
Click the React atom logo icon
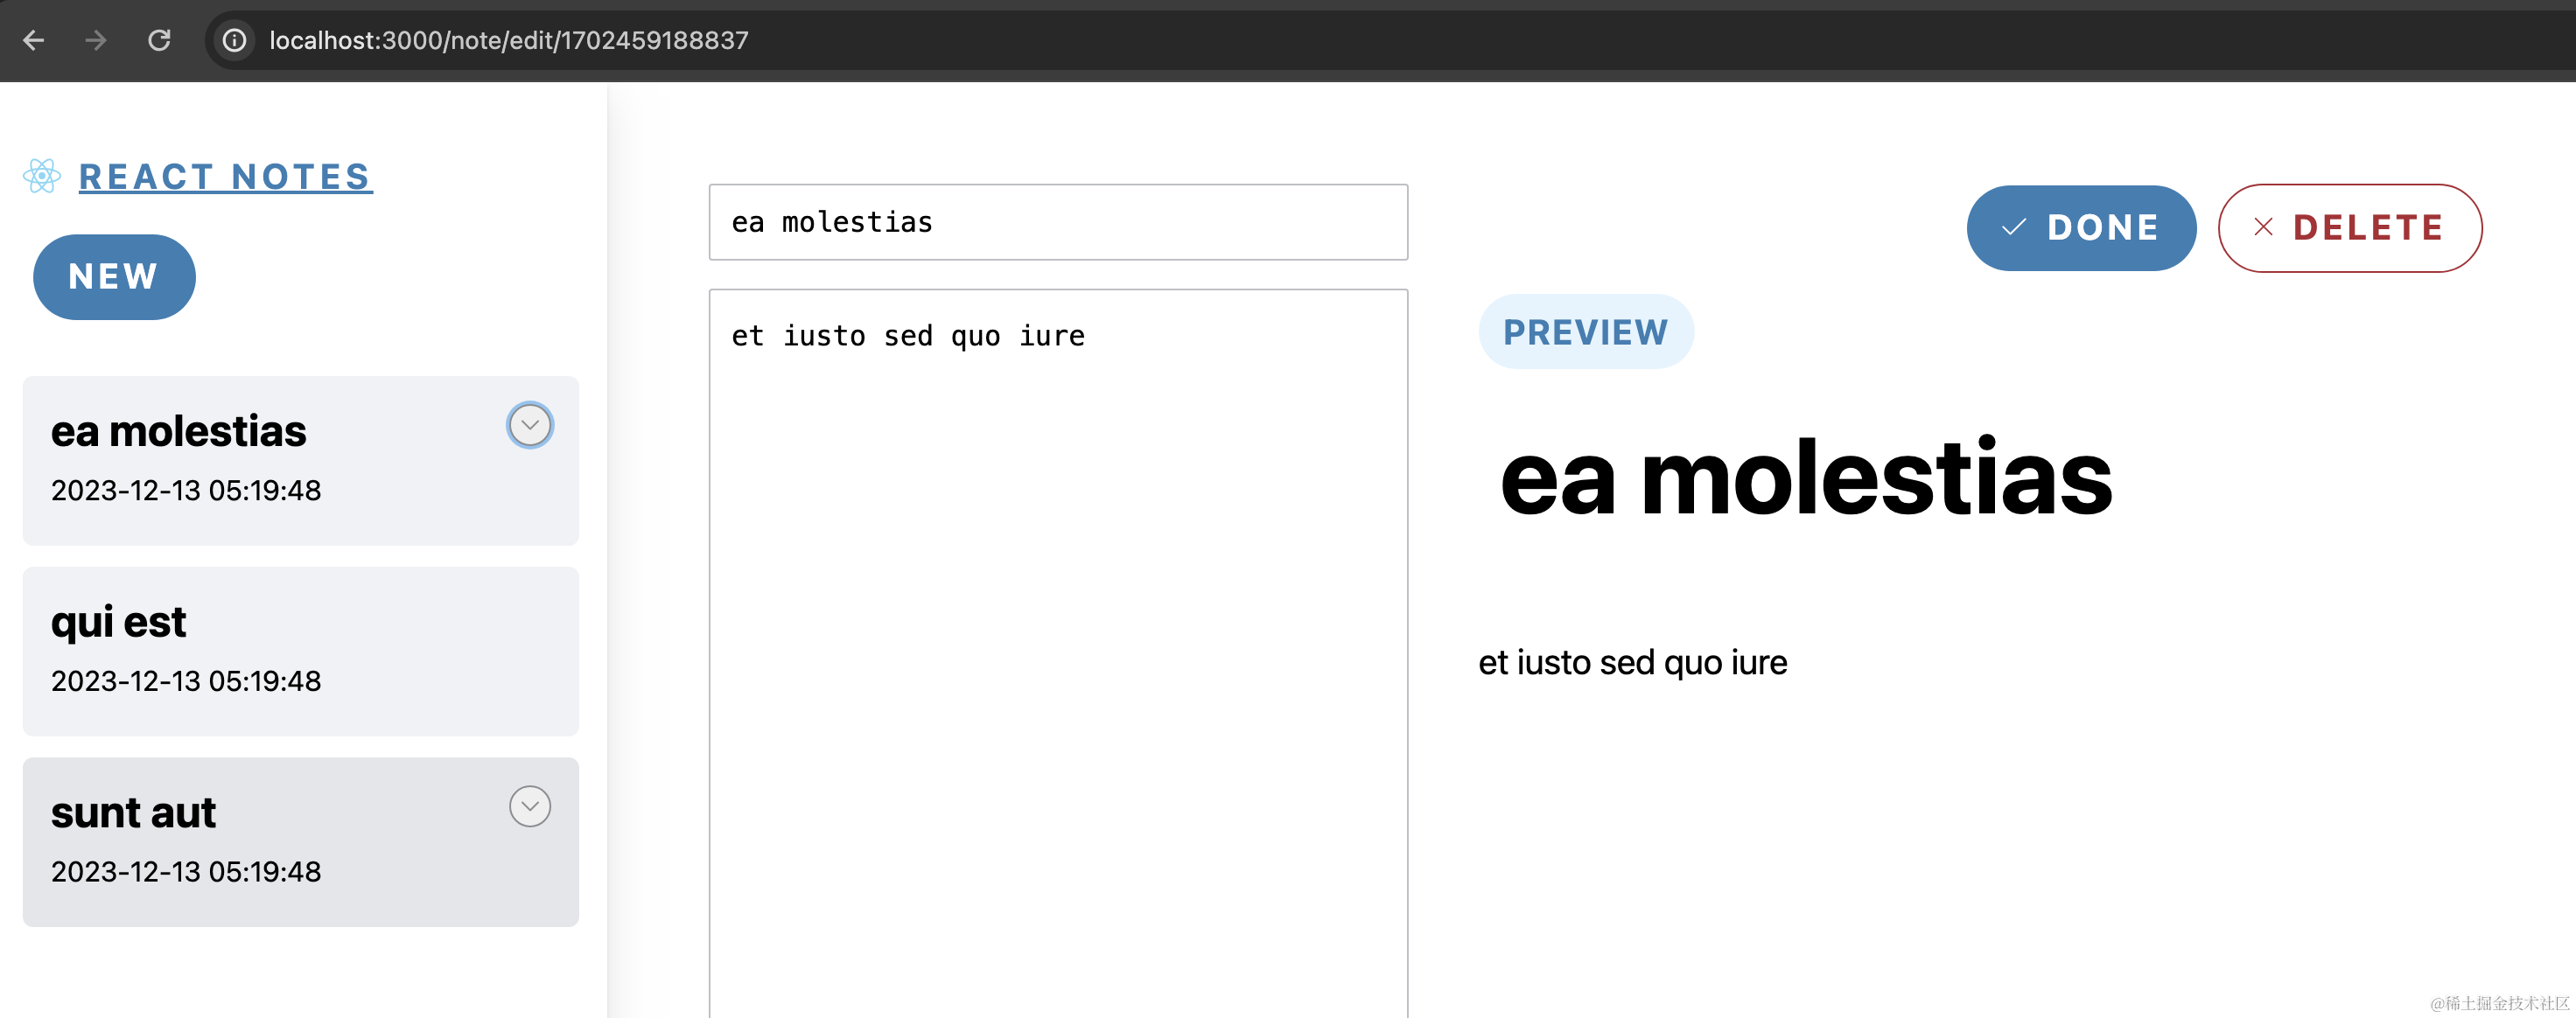coord(42,176)
